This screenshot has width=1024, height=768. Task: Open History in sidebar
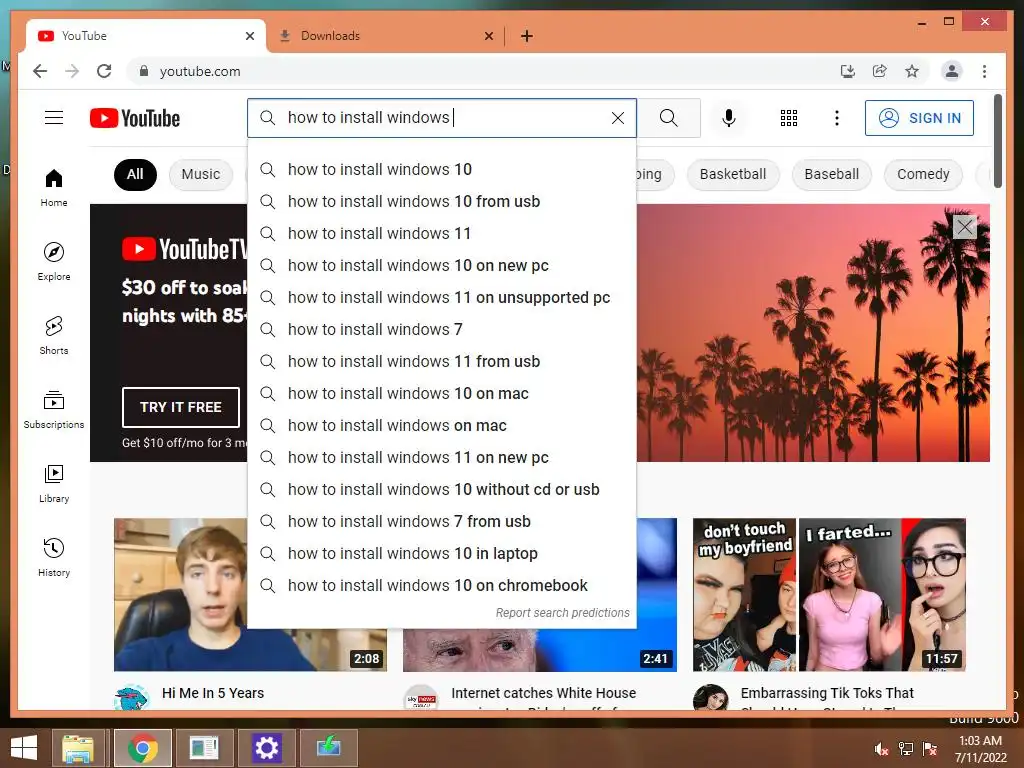(x=54, y=558)
